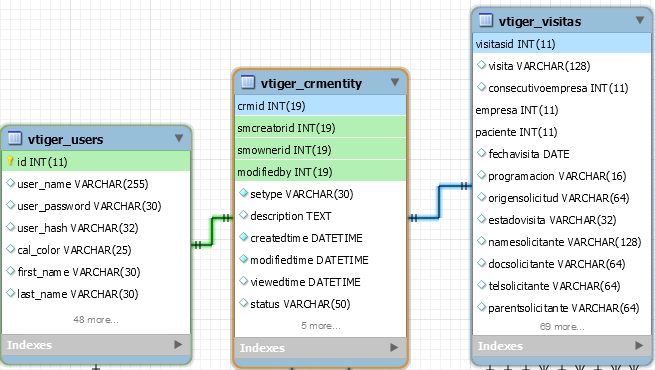Viewport: 655px width, 370px height.
Task: Collapse the vtiger_crmentity table with header arrow
Action: (395, 82)
